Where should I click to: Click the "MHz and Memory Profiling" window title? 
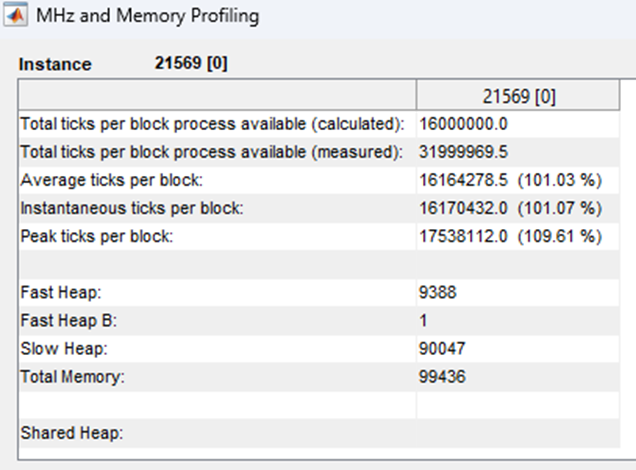[147, 17]
